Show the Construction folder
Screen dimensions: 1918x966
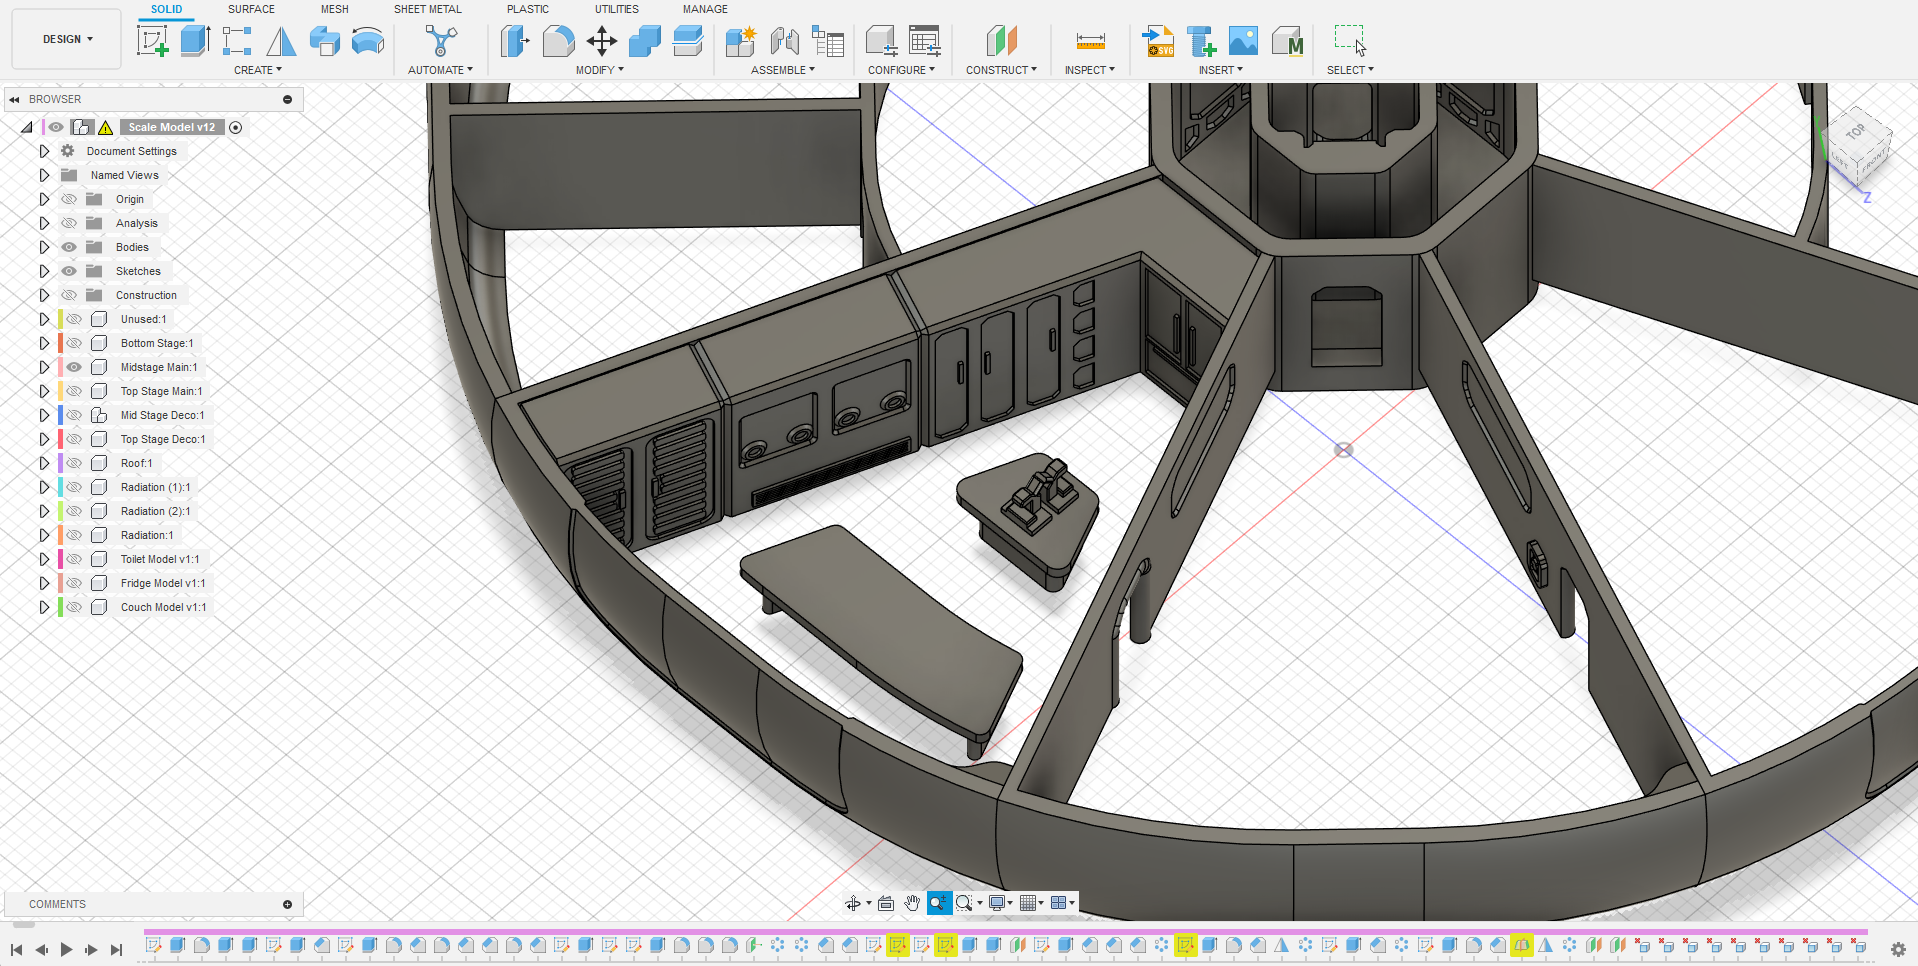[69, 295]
